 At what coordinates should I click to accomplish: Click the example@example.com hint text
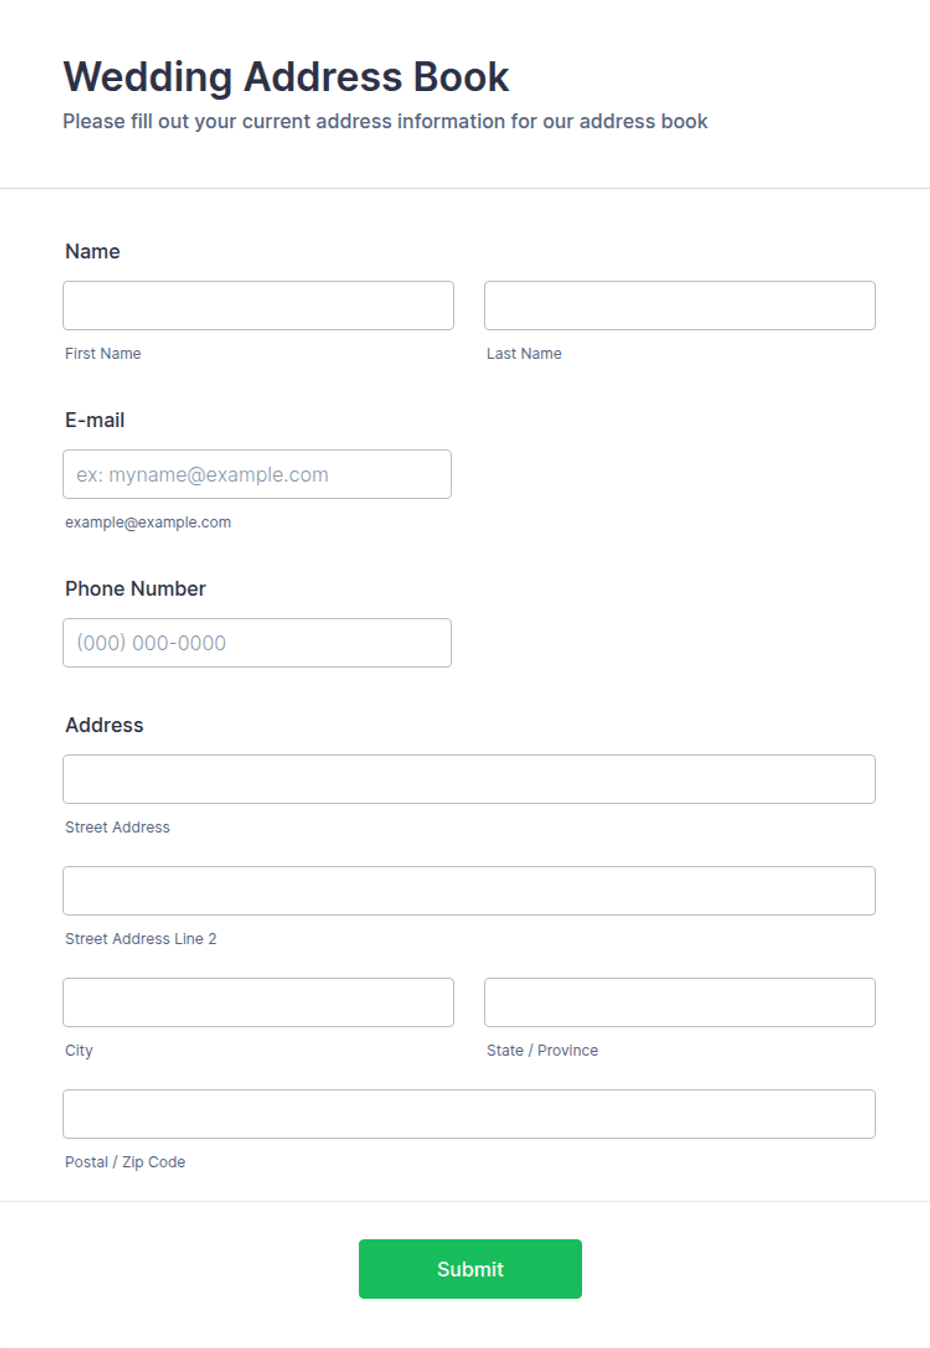148,522
